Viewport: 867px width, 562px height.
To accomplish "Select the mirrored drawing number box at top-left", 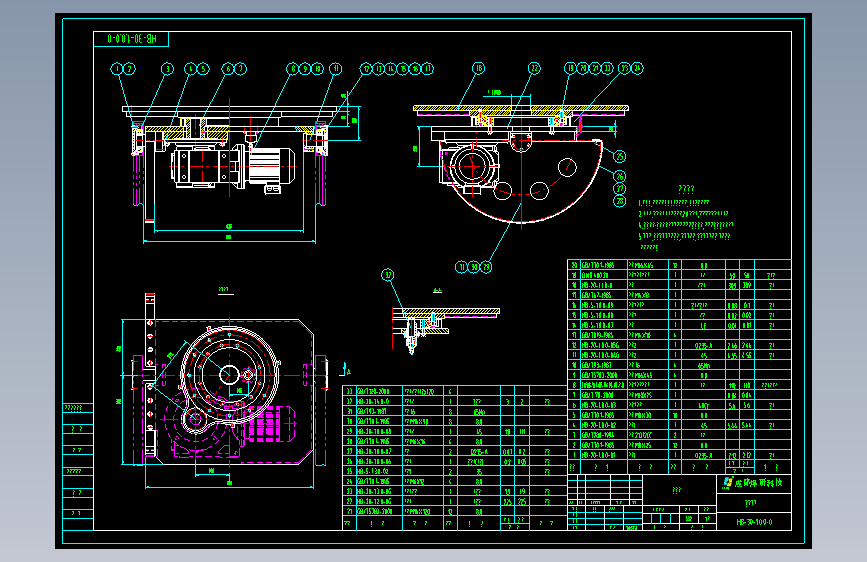I will 131,39.
